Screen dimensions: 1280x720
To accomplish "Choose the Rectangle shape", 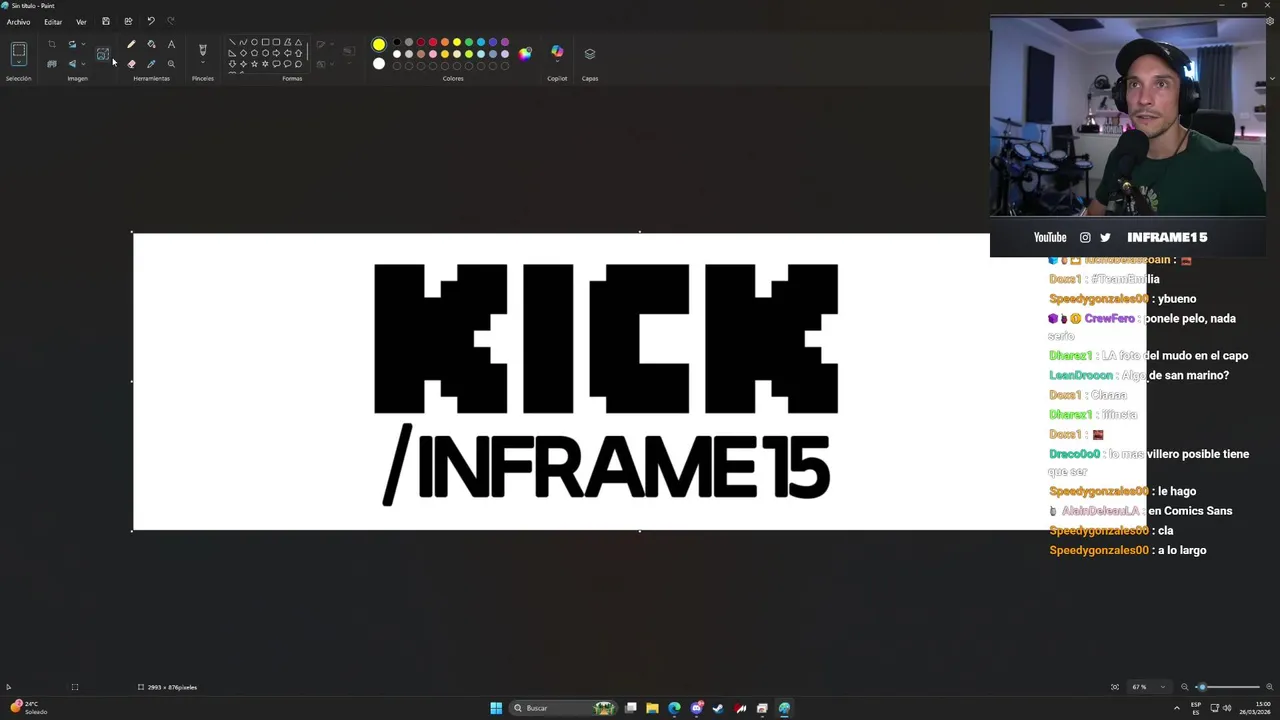I will point(265,42).
